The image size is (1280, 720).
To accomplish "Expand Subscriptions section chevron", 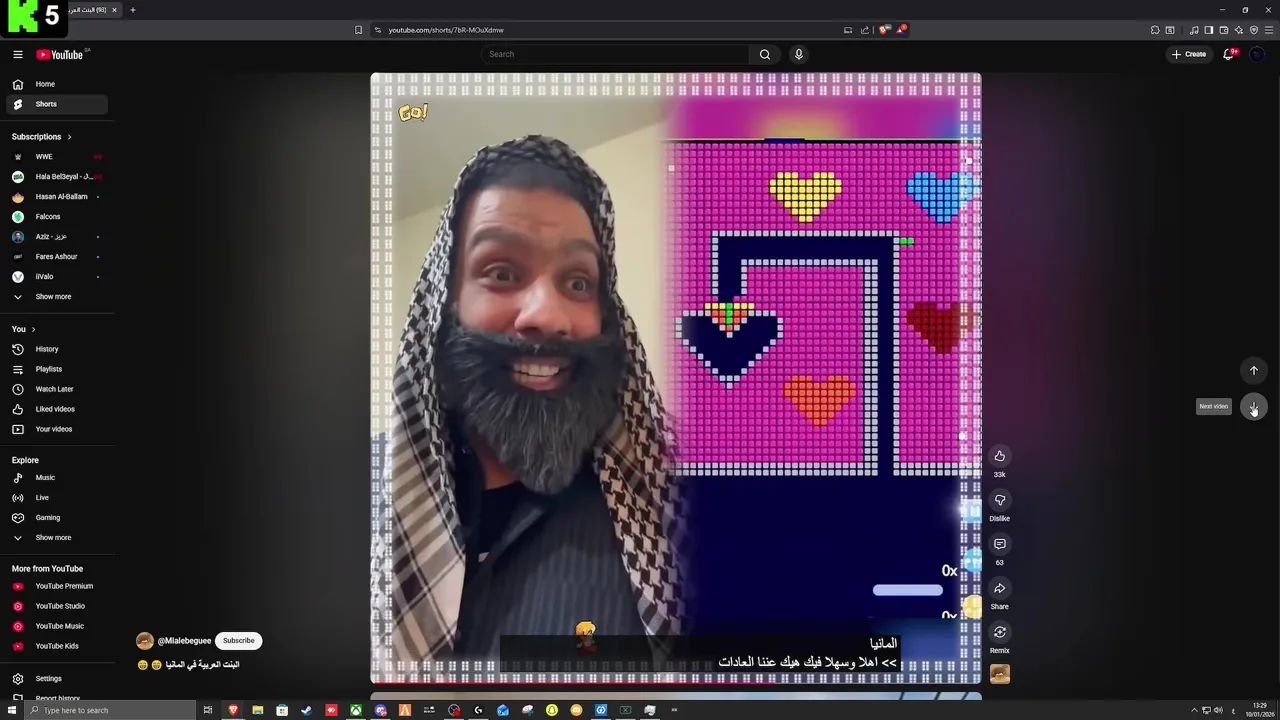I will click(x=69, y=137).
